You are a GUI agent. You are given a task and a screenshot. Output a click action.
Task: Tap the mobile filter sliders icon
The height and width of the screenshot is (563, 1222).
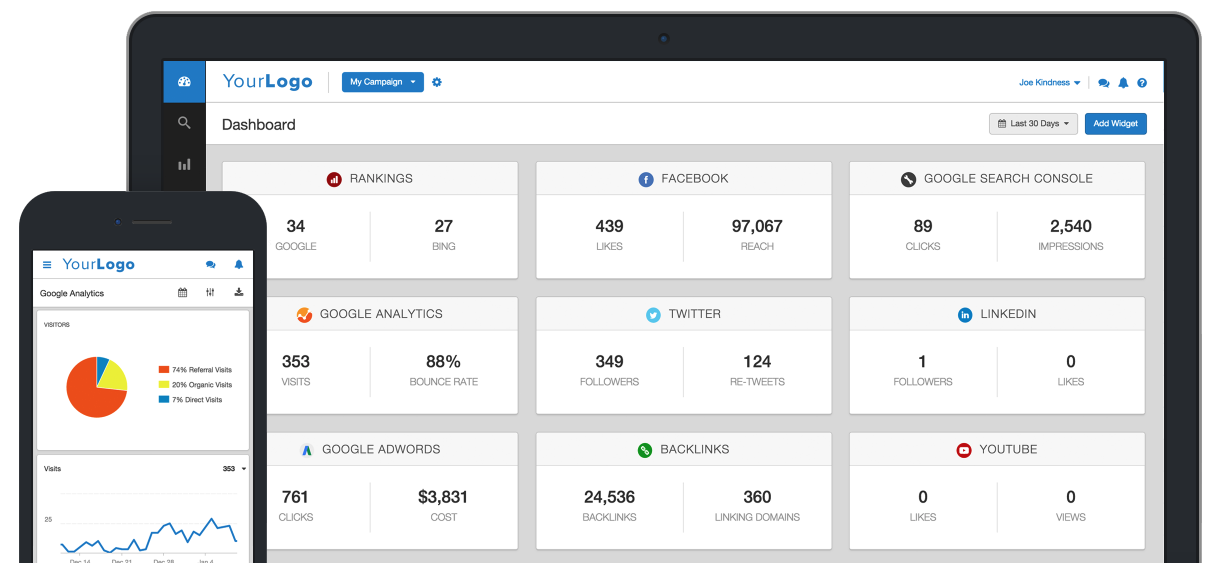click(210, 293)
